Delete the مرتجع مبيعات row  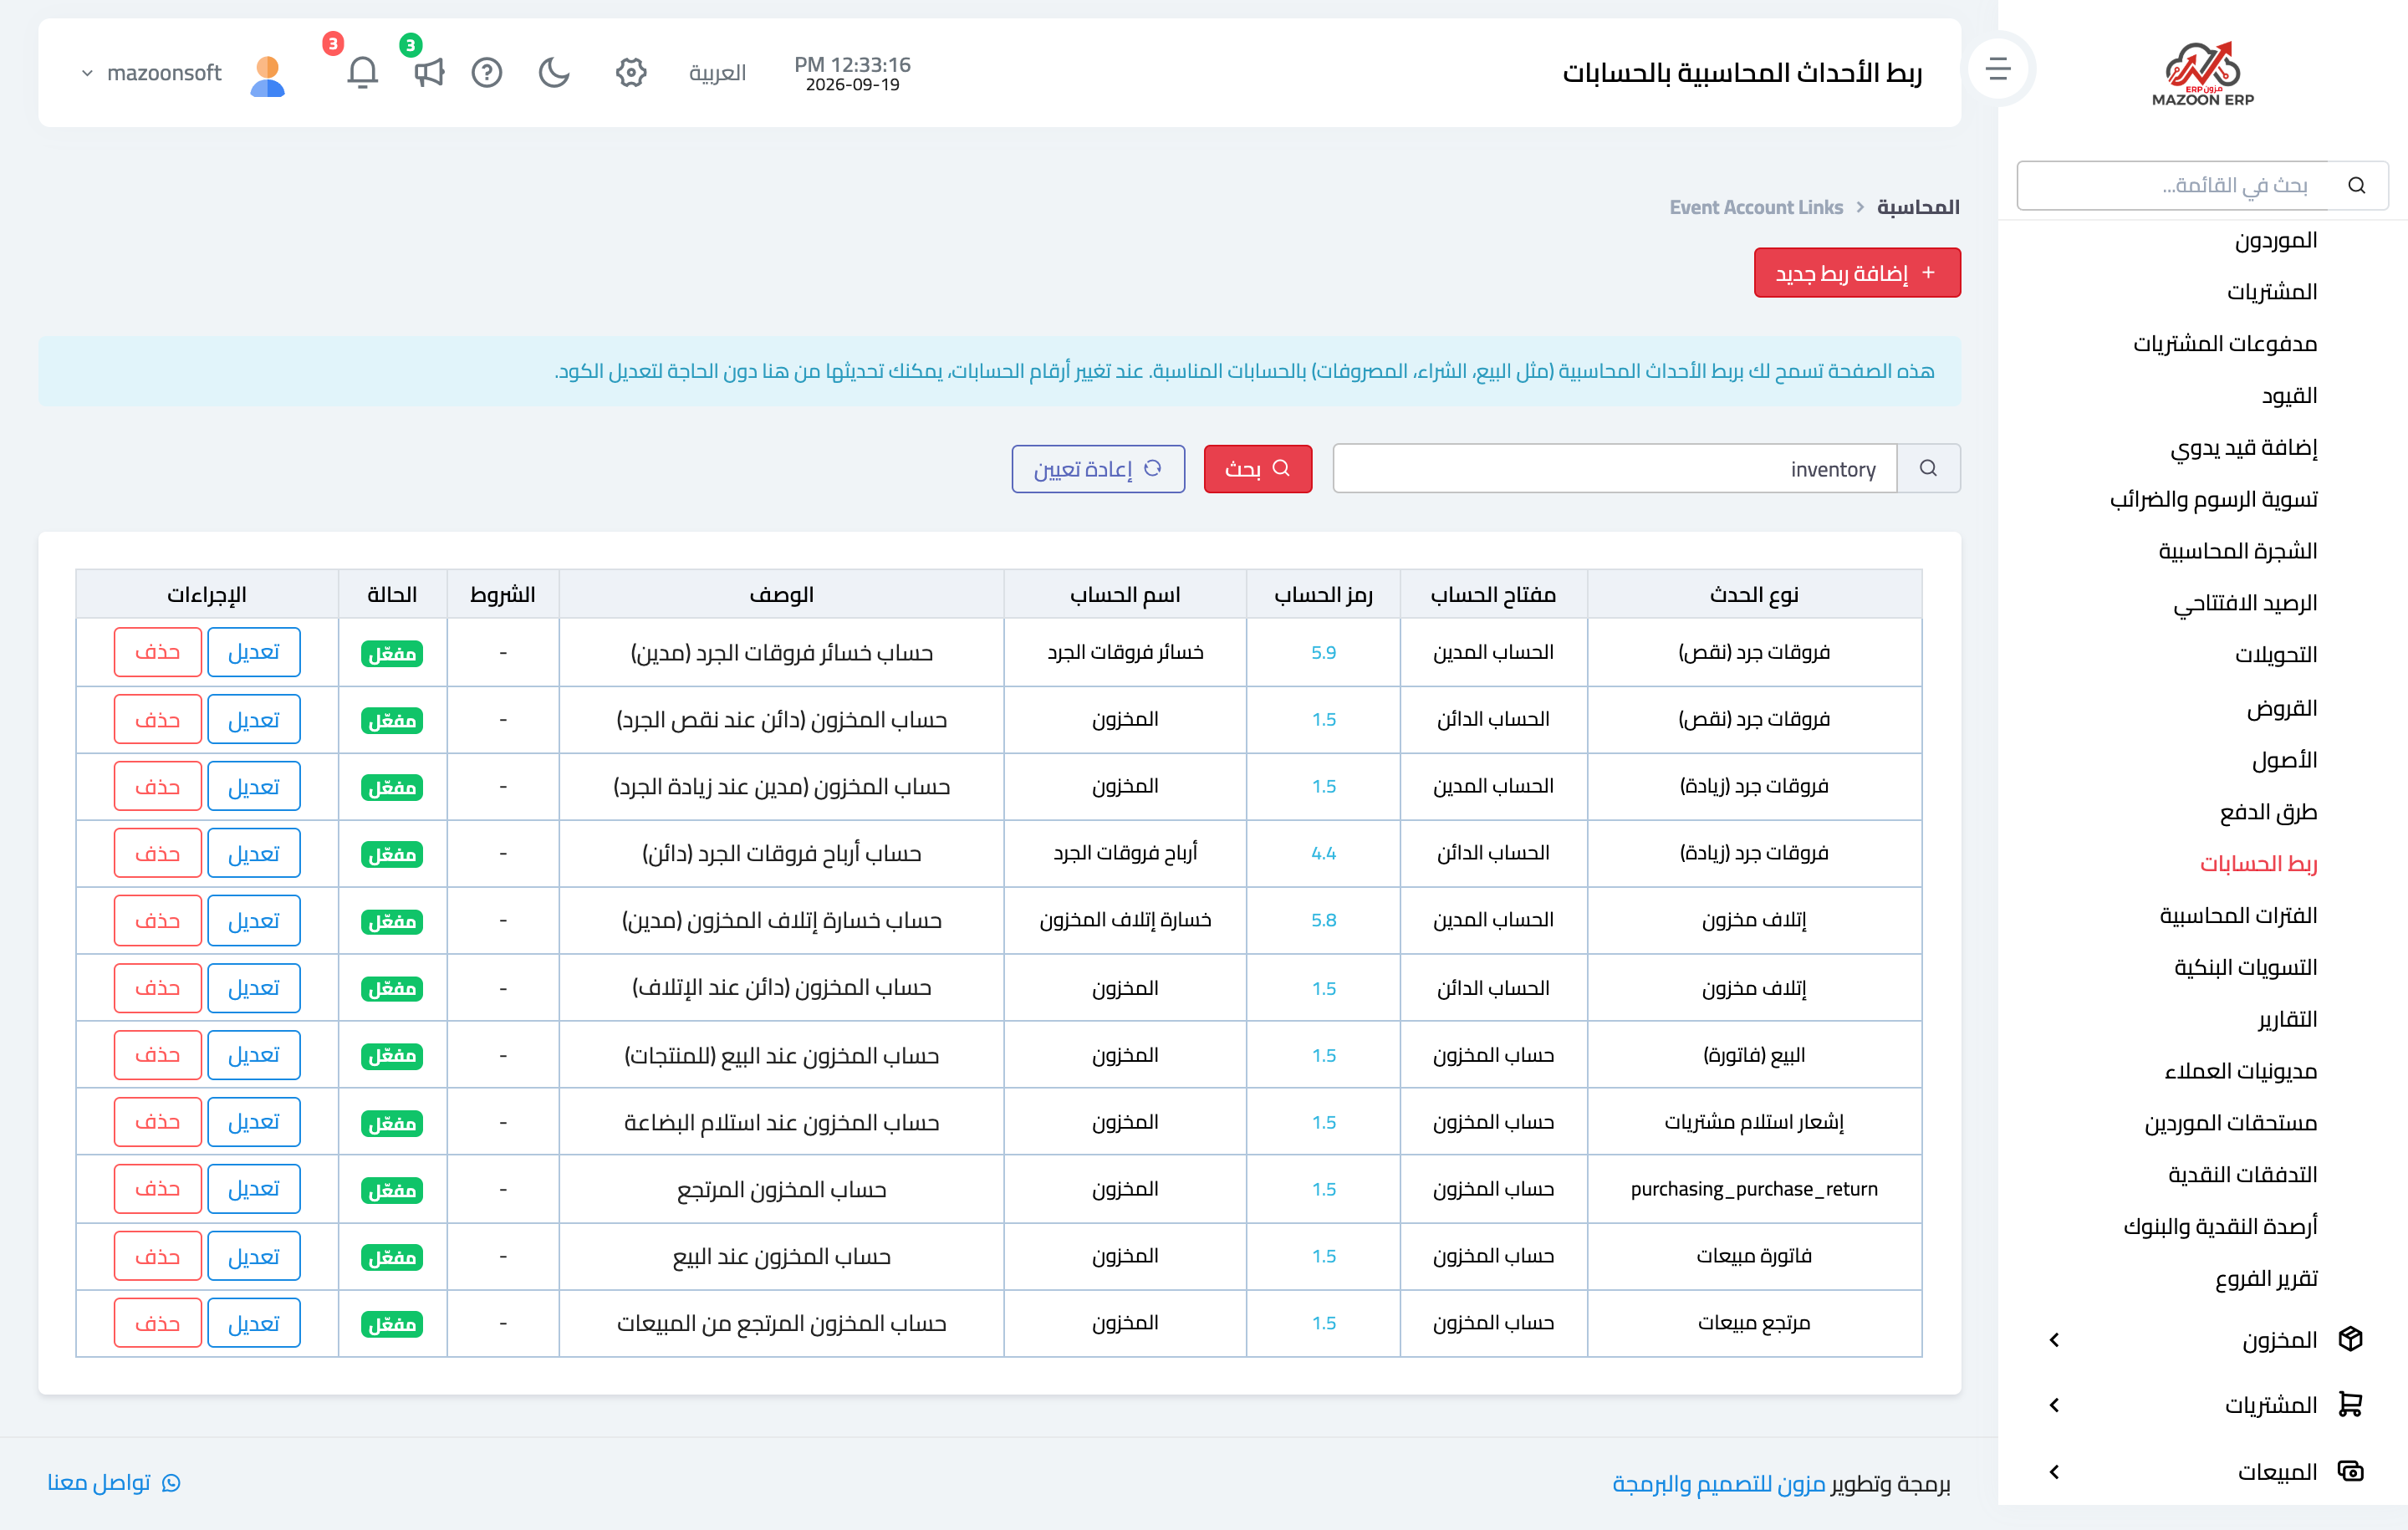(x=157, y=1324)
